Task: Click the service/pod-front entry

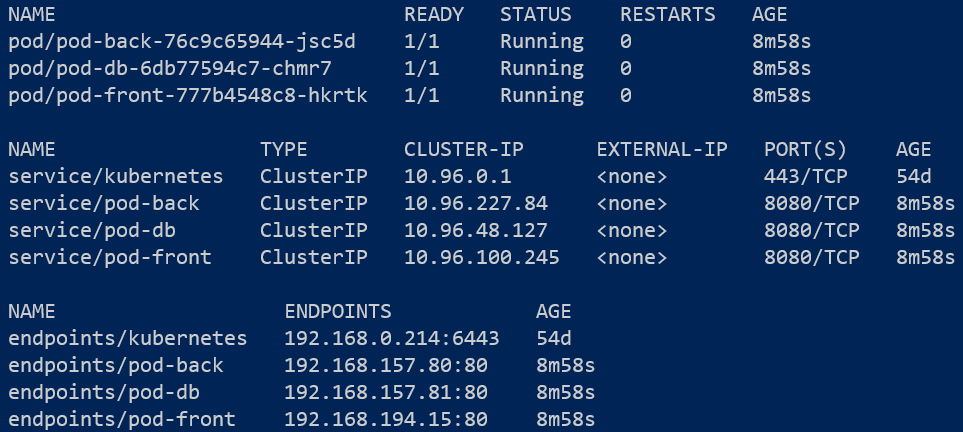Action: (109, 257)
